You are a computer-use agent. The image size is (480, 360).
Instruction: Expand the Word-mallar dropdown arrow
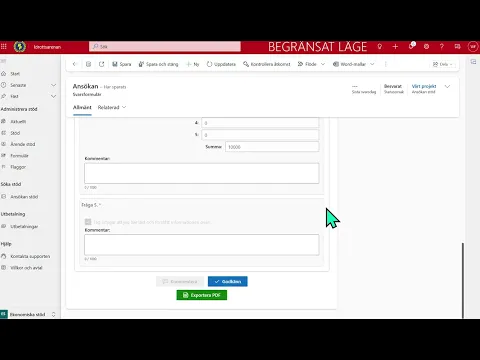(x=372, y=64)
